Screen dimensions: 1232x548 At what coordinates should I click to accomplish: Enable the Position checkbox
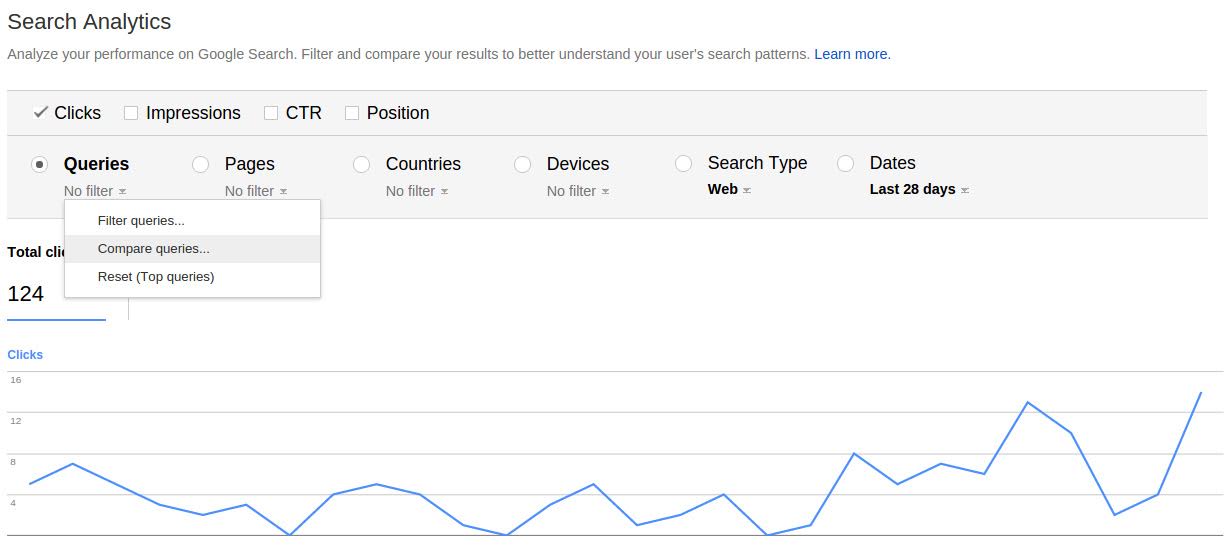[x=352, y=113]
